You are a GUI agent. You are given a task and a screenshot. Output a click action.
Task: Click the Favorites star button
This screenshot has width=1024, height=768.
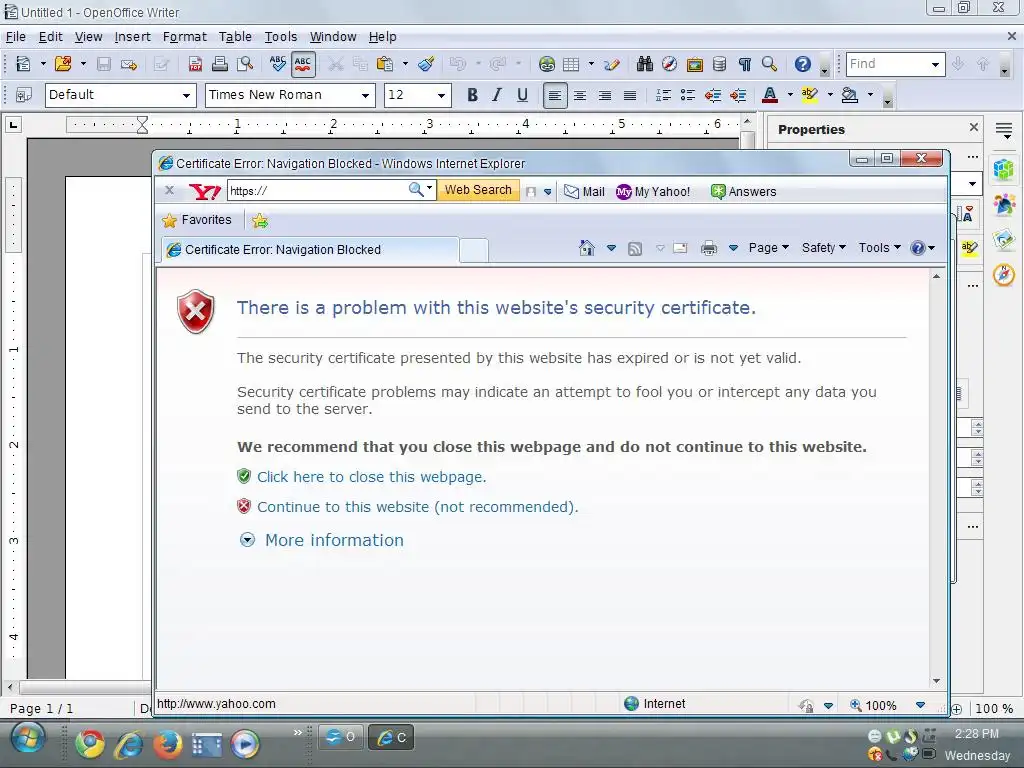coord(197,220)
